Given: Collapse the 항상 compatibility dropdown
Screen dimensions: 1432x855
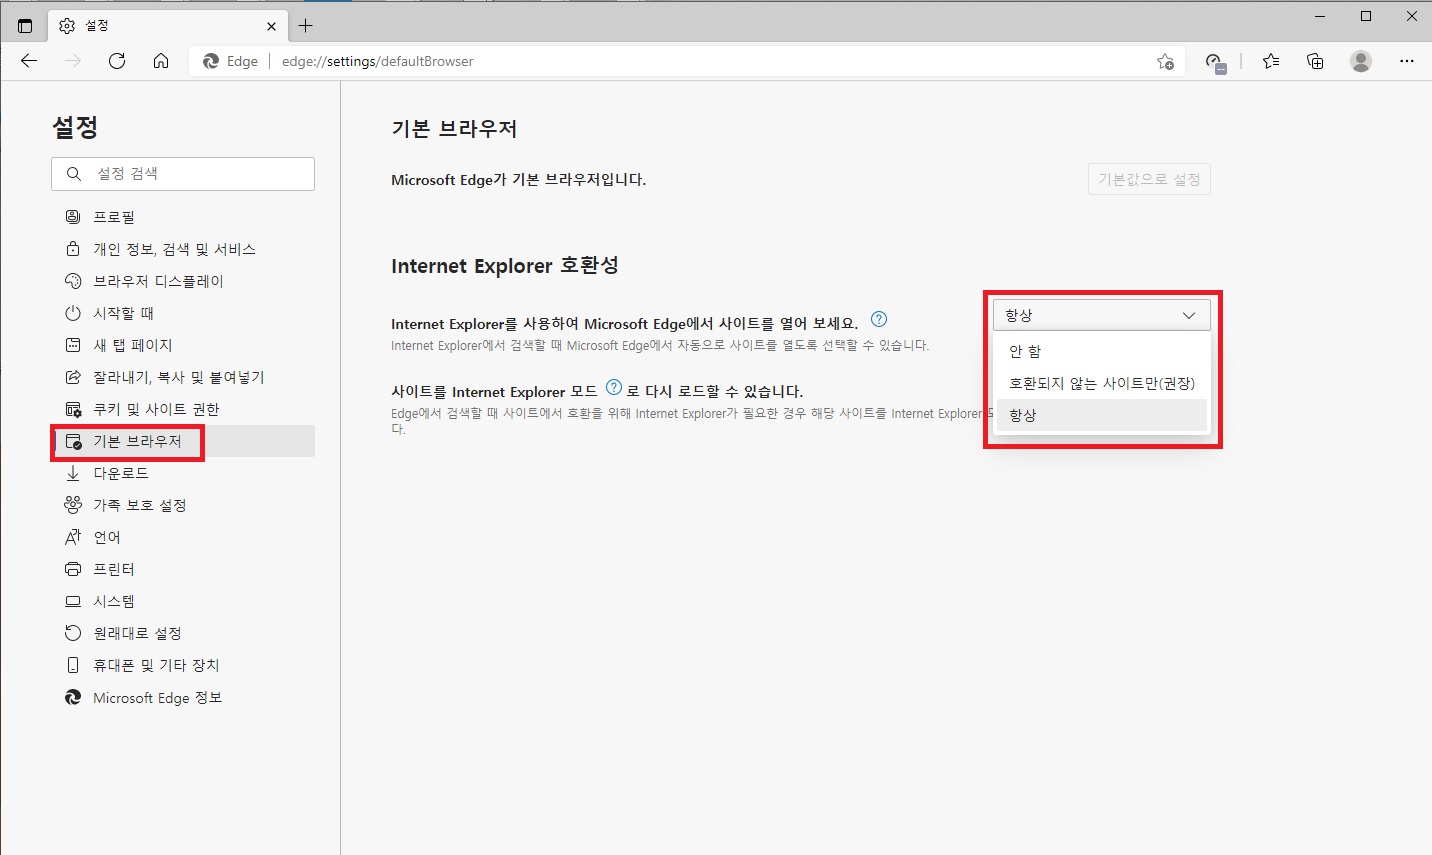Looking at the screenshot, I should point(1102,315).
